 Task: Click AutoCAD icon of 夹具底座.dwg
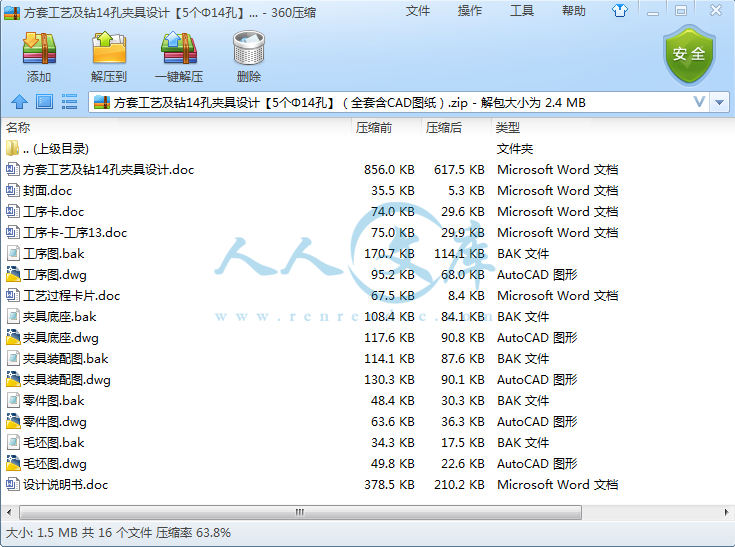(x=13, y=337)
